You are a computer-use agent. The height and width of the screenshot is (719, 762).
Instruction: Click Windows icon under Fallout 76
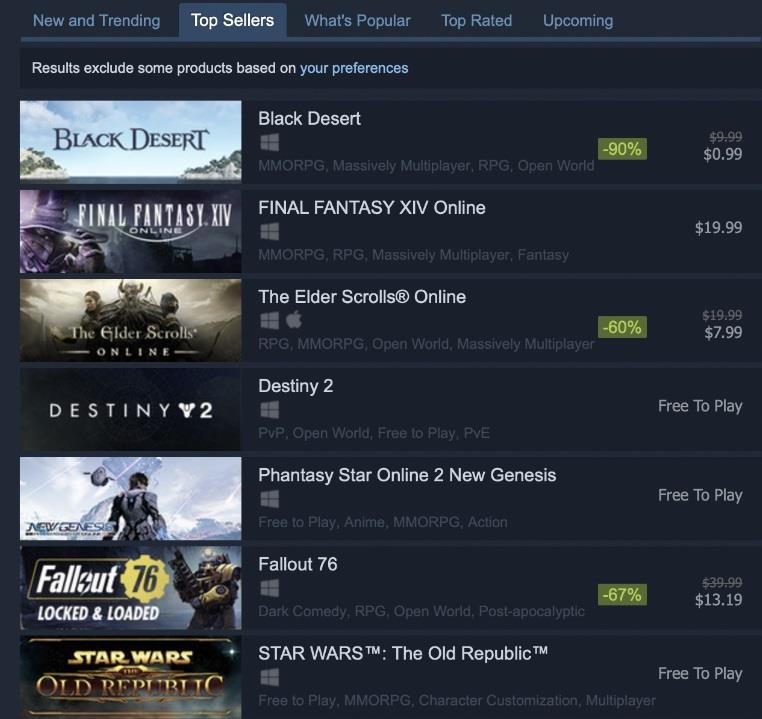point(269,588)
